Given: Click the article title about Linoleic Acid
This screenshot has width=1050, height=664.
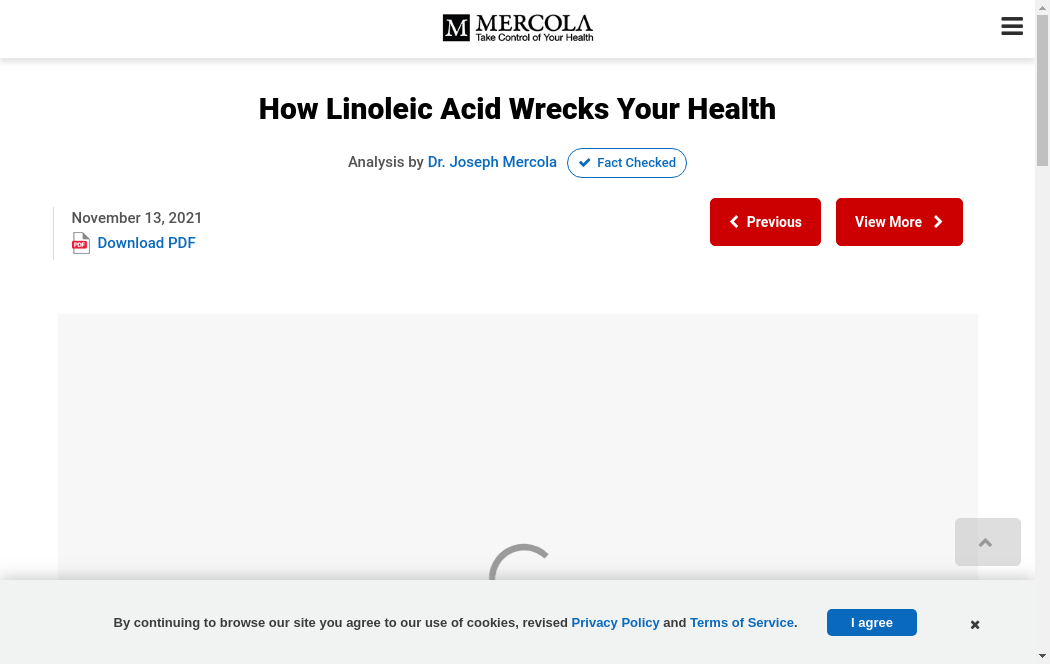Looking at the screenshot, I should coord(517,109).
